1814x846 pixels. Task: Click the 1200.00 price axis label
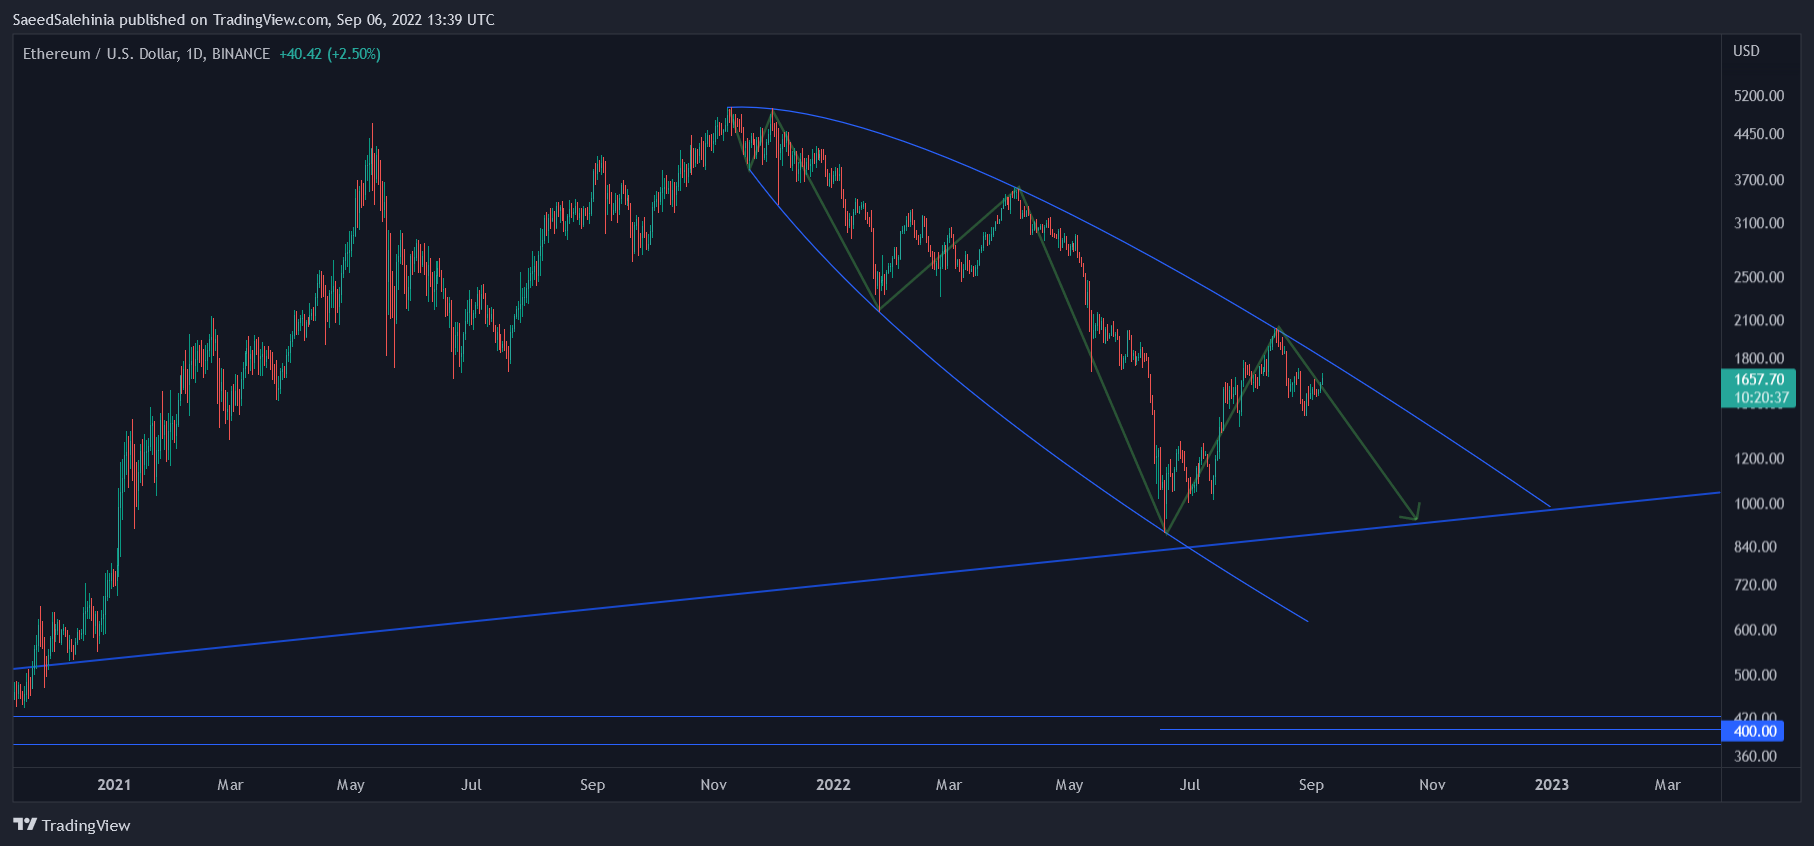1759,458
